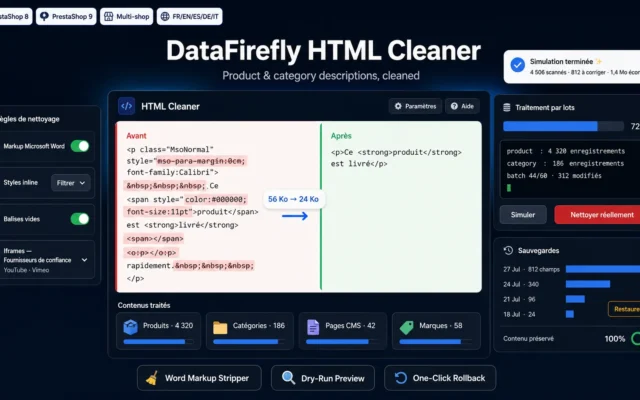The height and width of the screenshot is (400, 640).
Task: Select the Multi-shop tag
Action: click(x=127, y=16)
